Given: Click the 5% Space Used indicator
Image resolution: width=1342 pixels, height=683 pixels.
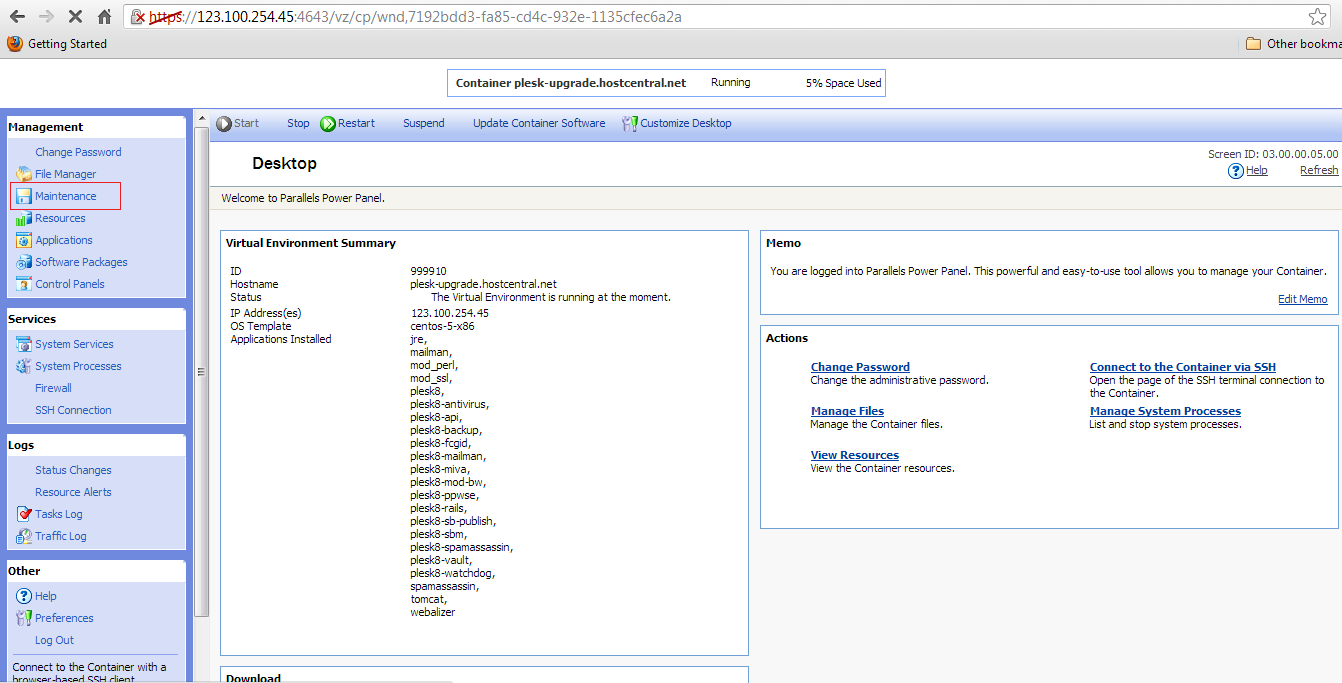Looking at the screenshot, I should pos(844,83).
